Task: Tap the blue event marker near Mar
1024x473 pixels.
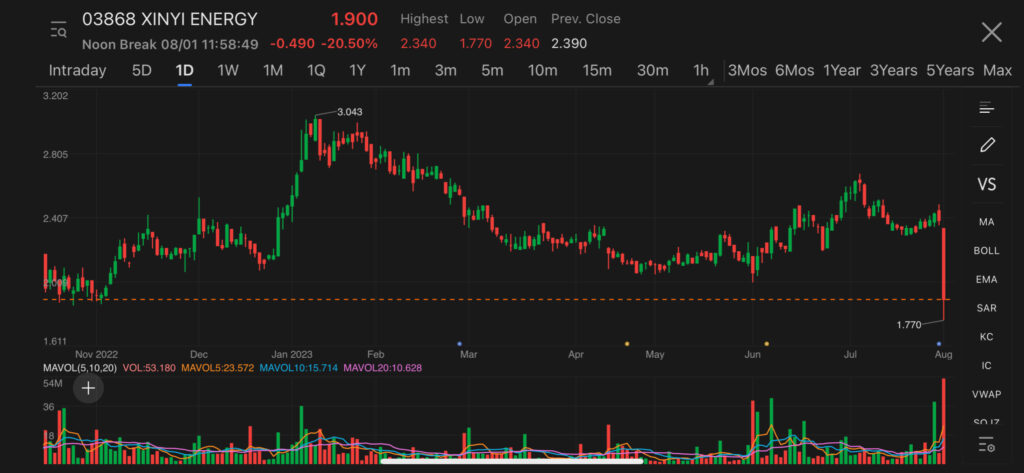Action: tap(460, 343)
